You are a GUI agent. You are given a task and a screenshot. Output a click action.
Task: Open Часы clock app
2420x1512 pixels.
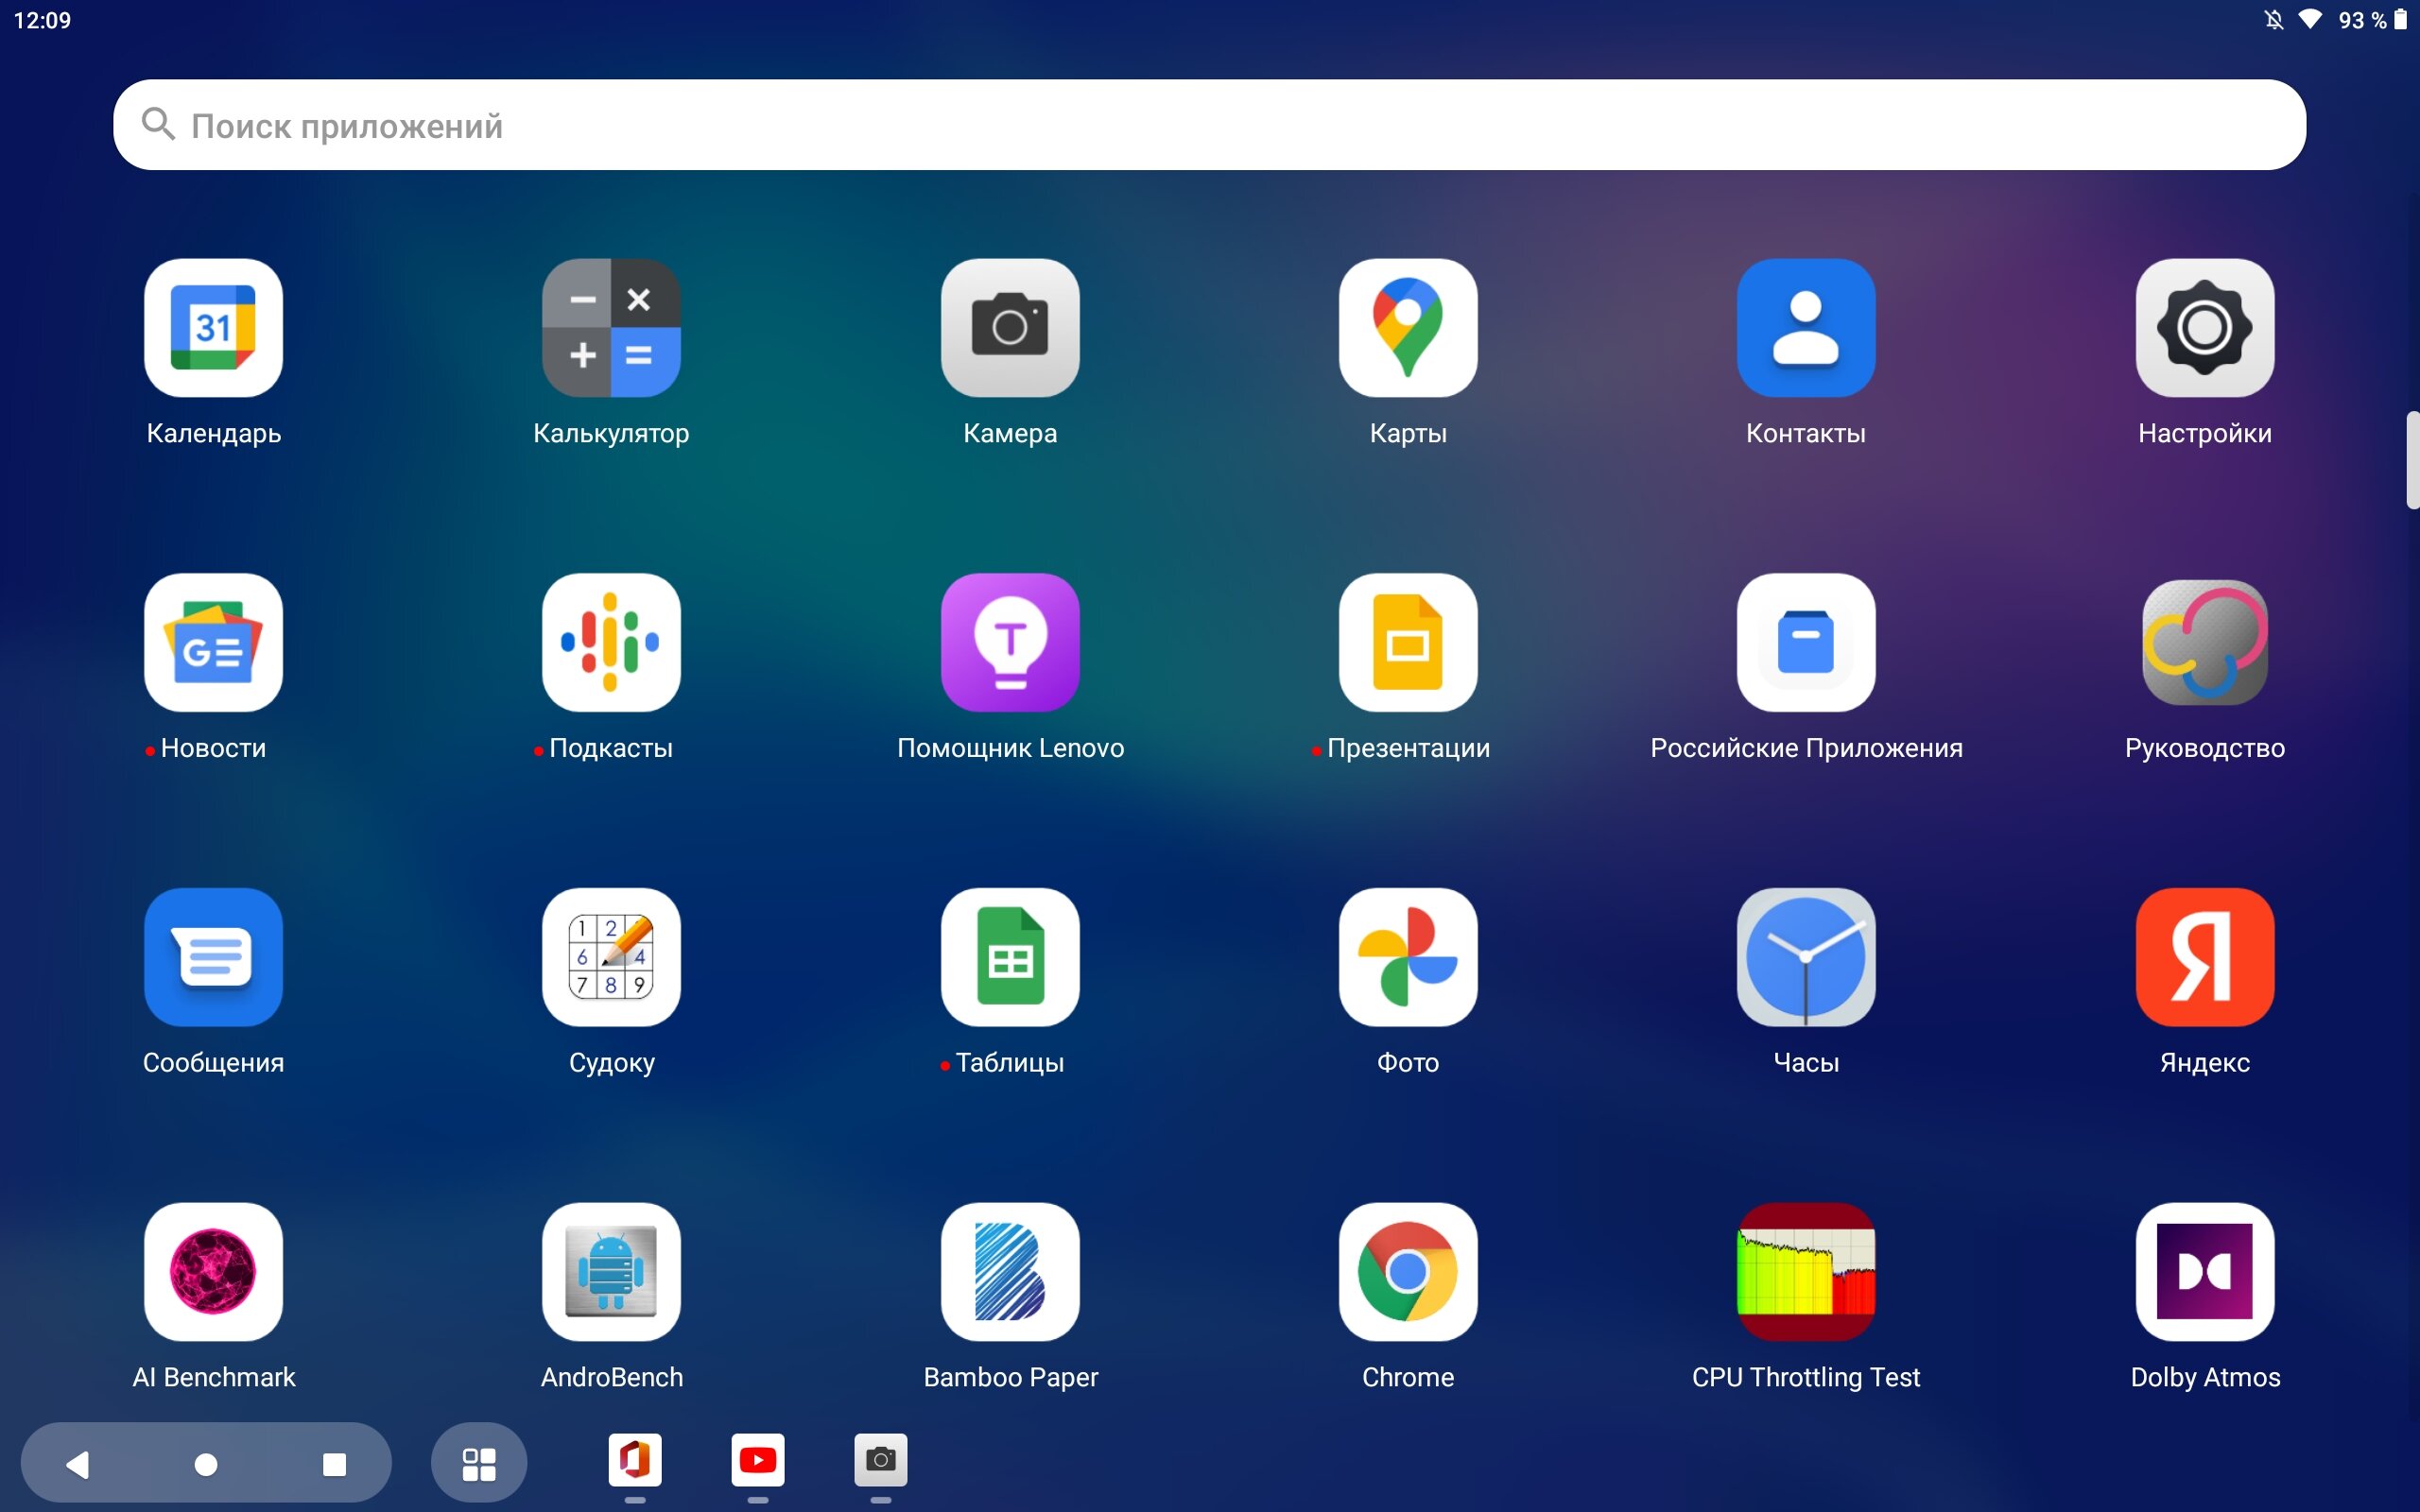[x=1806, y=957]
